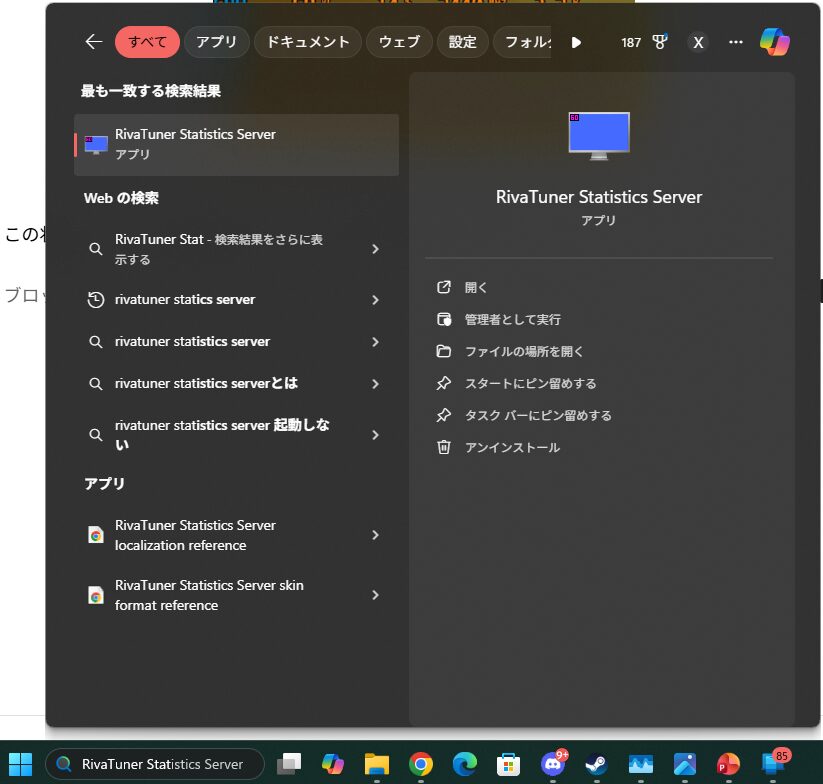Viewport: 823px width, 784px height.
Task: Expand the rivatuner statistics serverとは suggestion
Action: pos(227,383)
